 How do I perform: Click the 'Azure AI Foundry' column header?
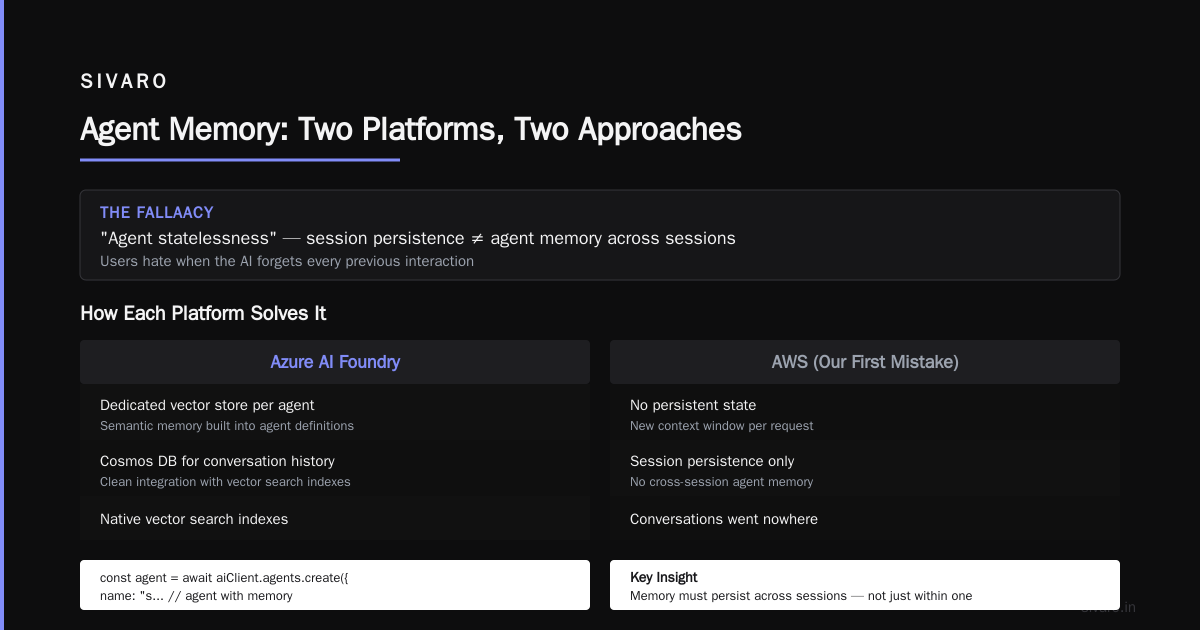pos(335,362)
